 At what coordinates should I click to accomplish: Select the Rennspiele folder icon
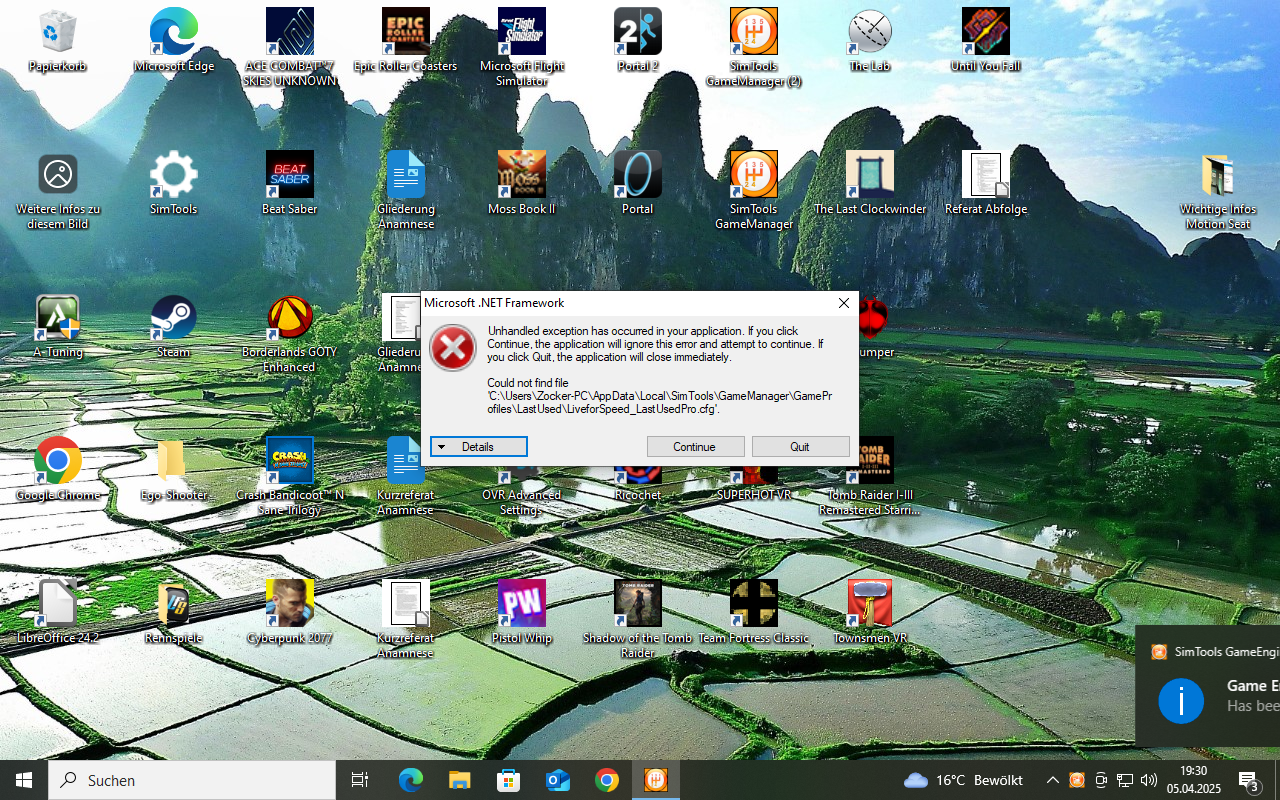click(174, 614)
